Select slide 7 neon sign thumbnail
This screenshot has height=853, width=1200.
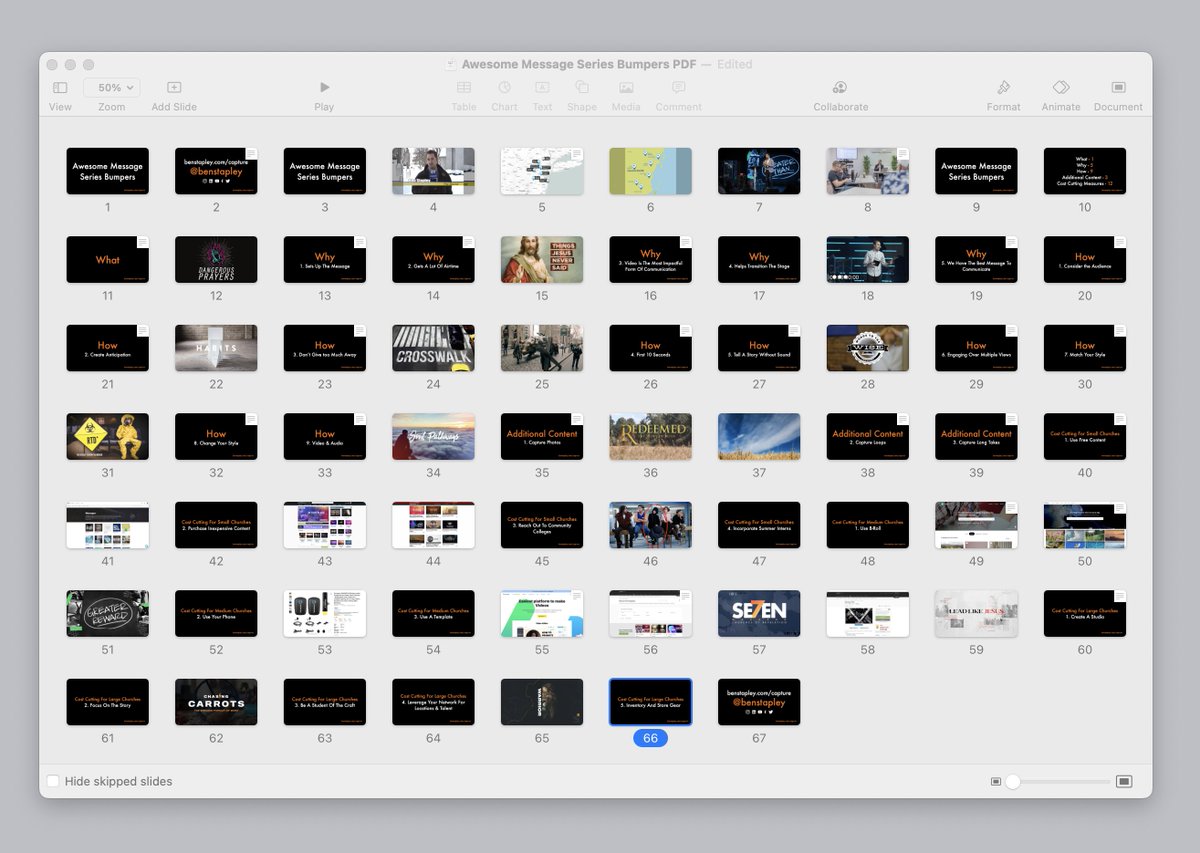[x=759, y=171]
